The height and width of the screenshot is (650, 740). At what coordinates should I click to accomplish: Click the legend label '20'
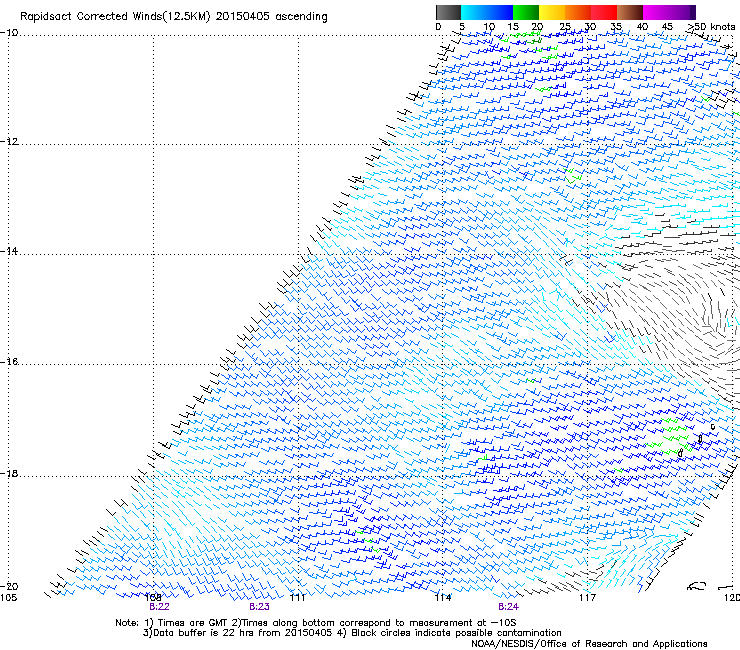537,27
